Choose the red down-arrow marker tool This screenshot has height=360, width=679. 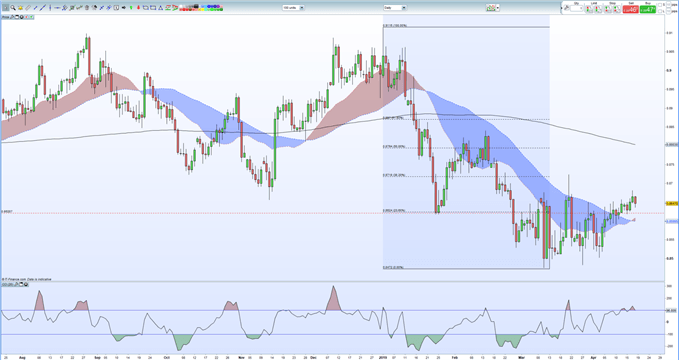coord(138,7)
